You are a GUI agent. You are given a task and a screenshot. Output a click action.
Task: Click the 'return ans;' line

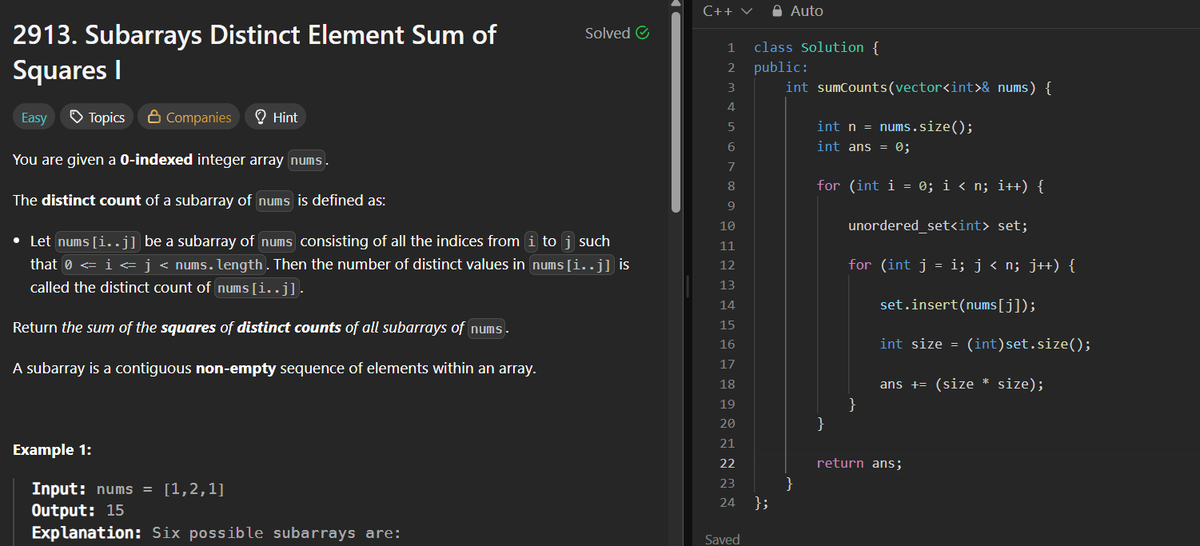(860, 463)
